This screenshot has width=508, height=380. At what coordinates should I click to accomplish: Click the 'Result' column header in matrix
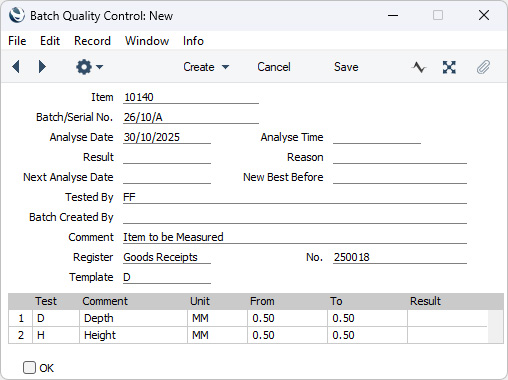point(425,301)
